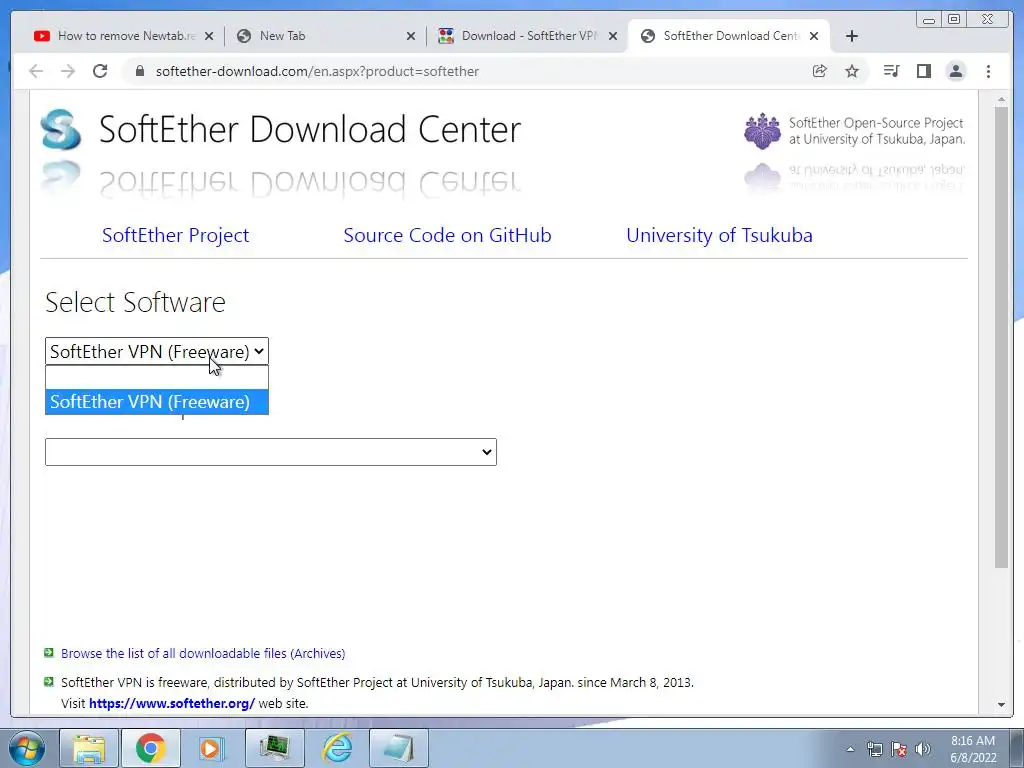Choose the blank dropdown option
This screenshot has height=768, width=1024.
[157, 377]
